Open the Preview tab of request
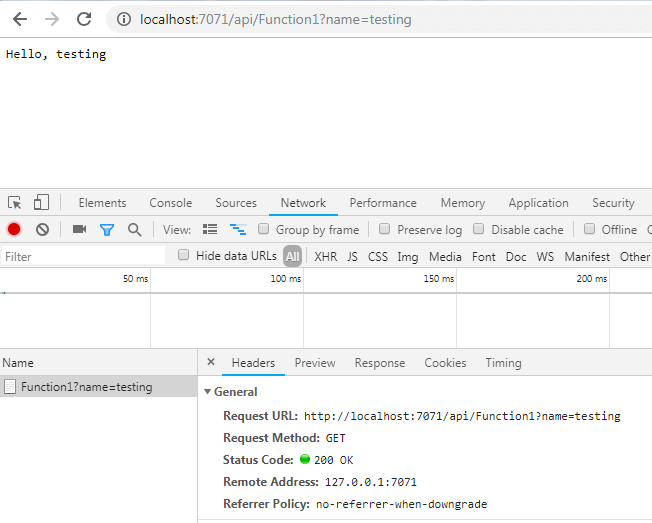Viewport: 652px width, 523px height. click(315, 363)
